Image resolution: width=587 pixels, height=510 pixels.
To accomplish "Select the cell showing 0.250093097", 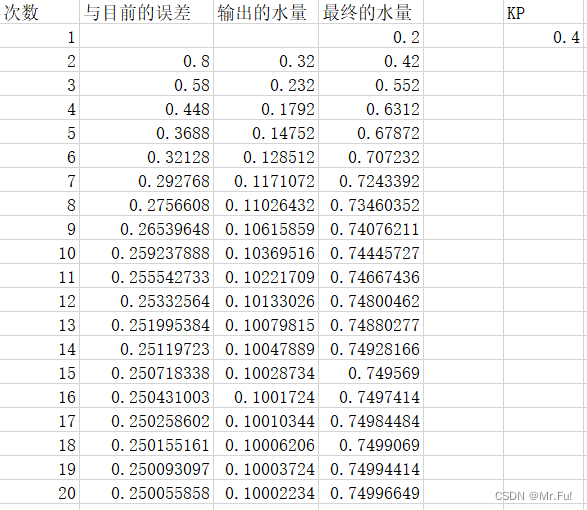I will (x=146, y=467).
